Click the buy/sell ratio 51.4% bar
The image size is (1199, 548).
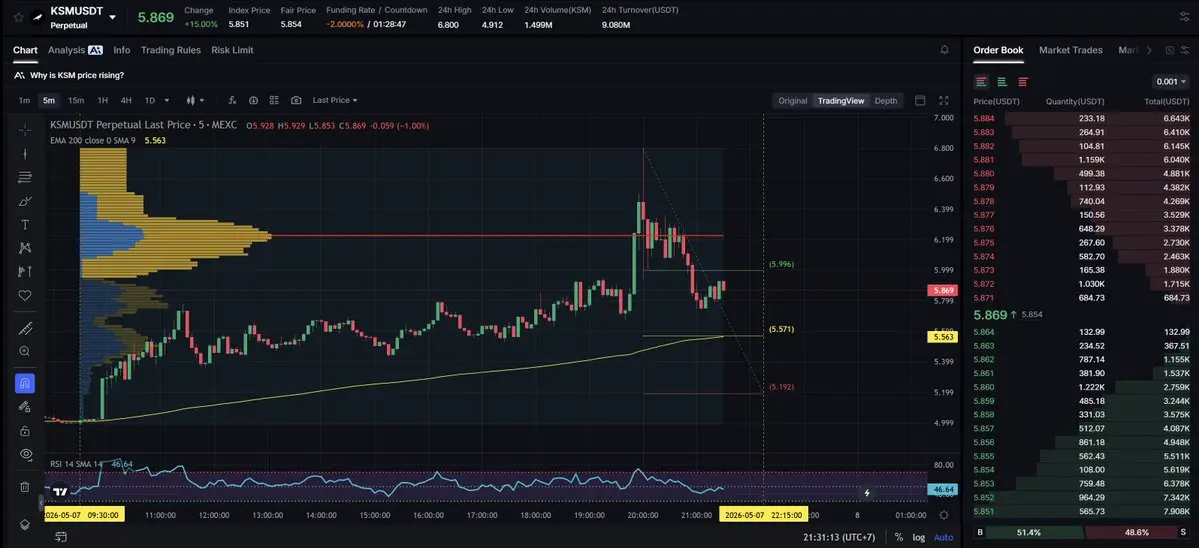tap(1030, 532)
